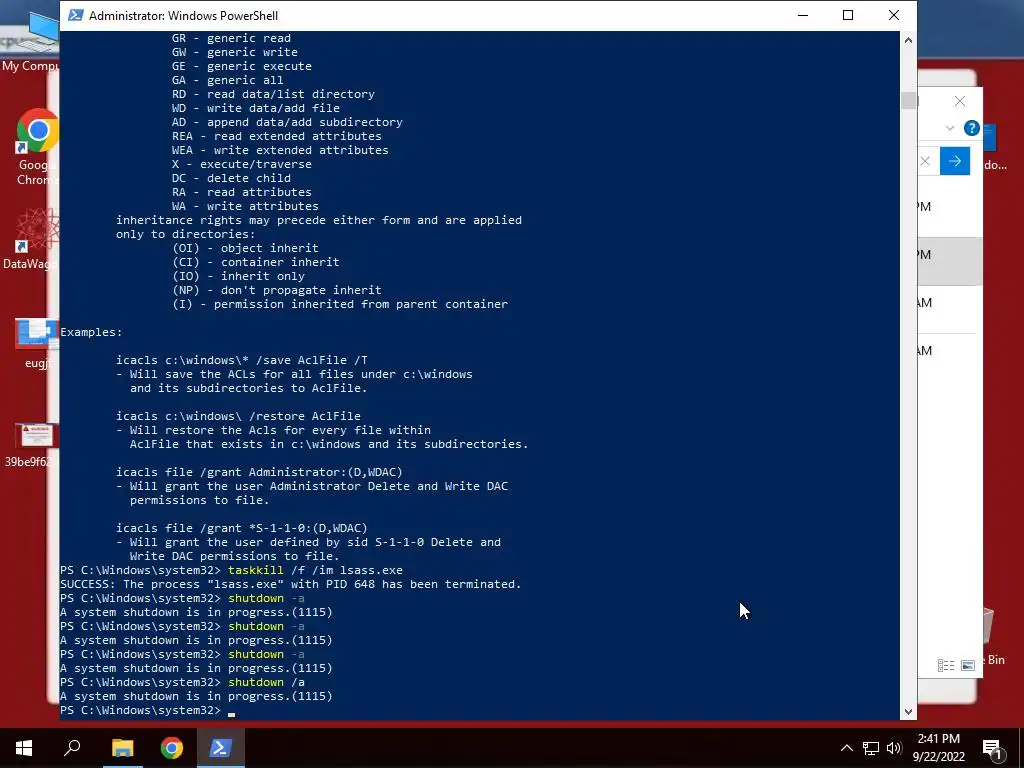Click the 'Examples:' heading text
Viewport: 1024px width, 768px height.
coord(91,332)
